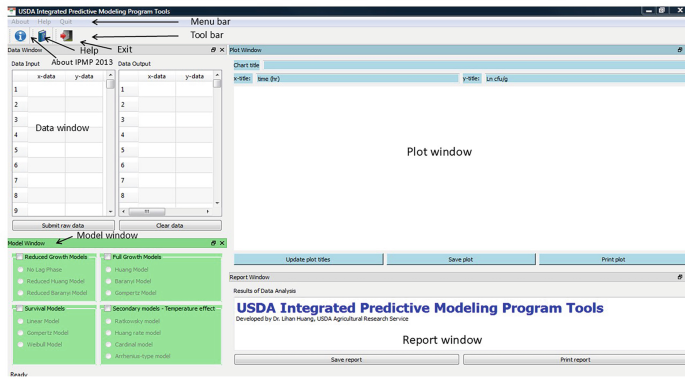Click the blue About info icon
Image resolution: width=685 pixels, height=385 pixels.
pyautogui.click(x=20, y=36)
